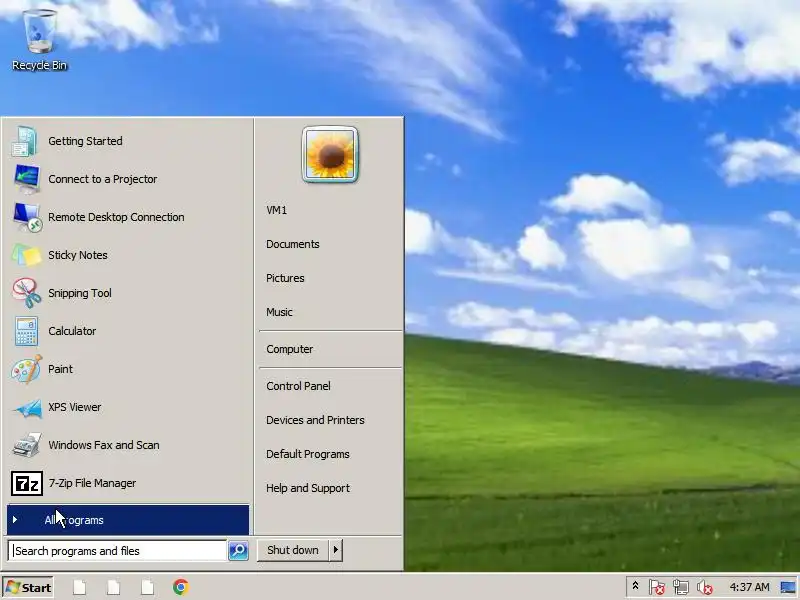Click the Show desktop icon in tray
800x600 pixels.
[x=788, y=587]
